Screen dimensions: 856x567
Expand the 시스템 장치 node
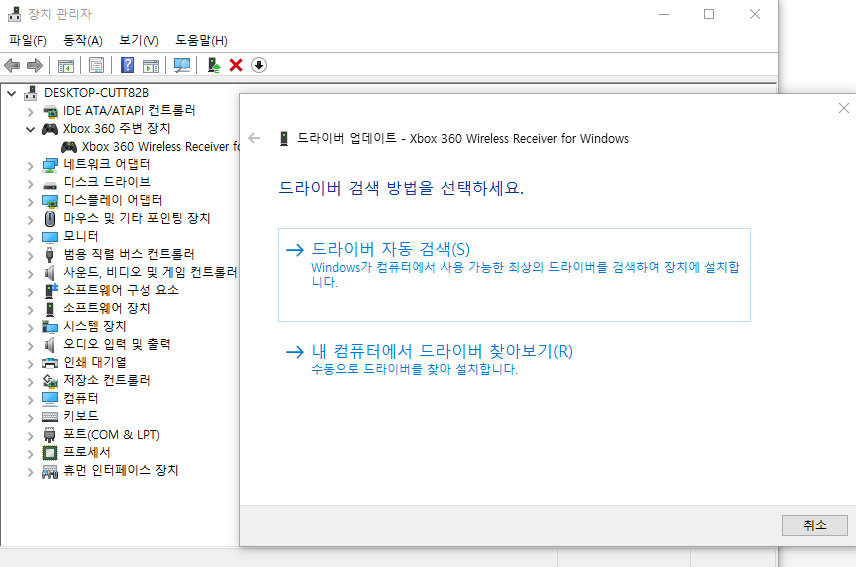click(31, 328)
